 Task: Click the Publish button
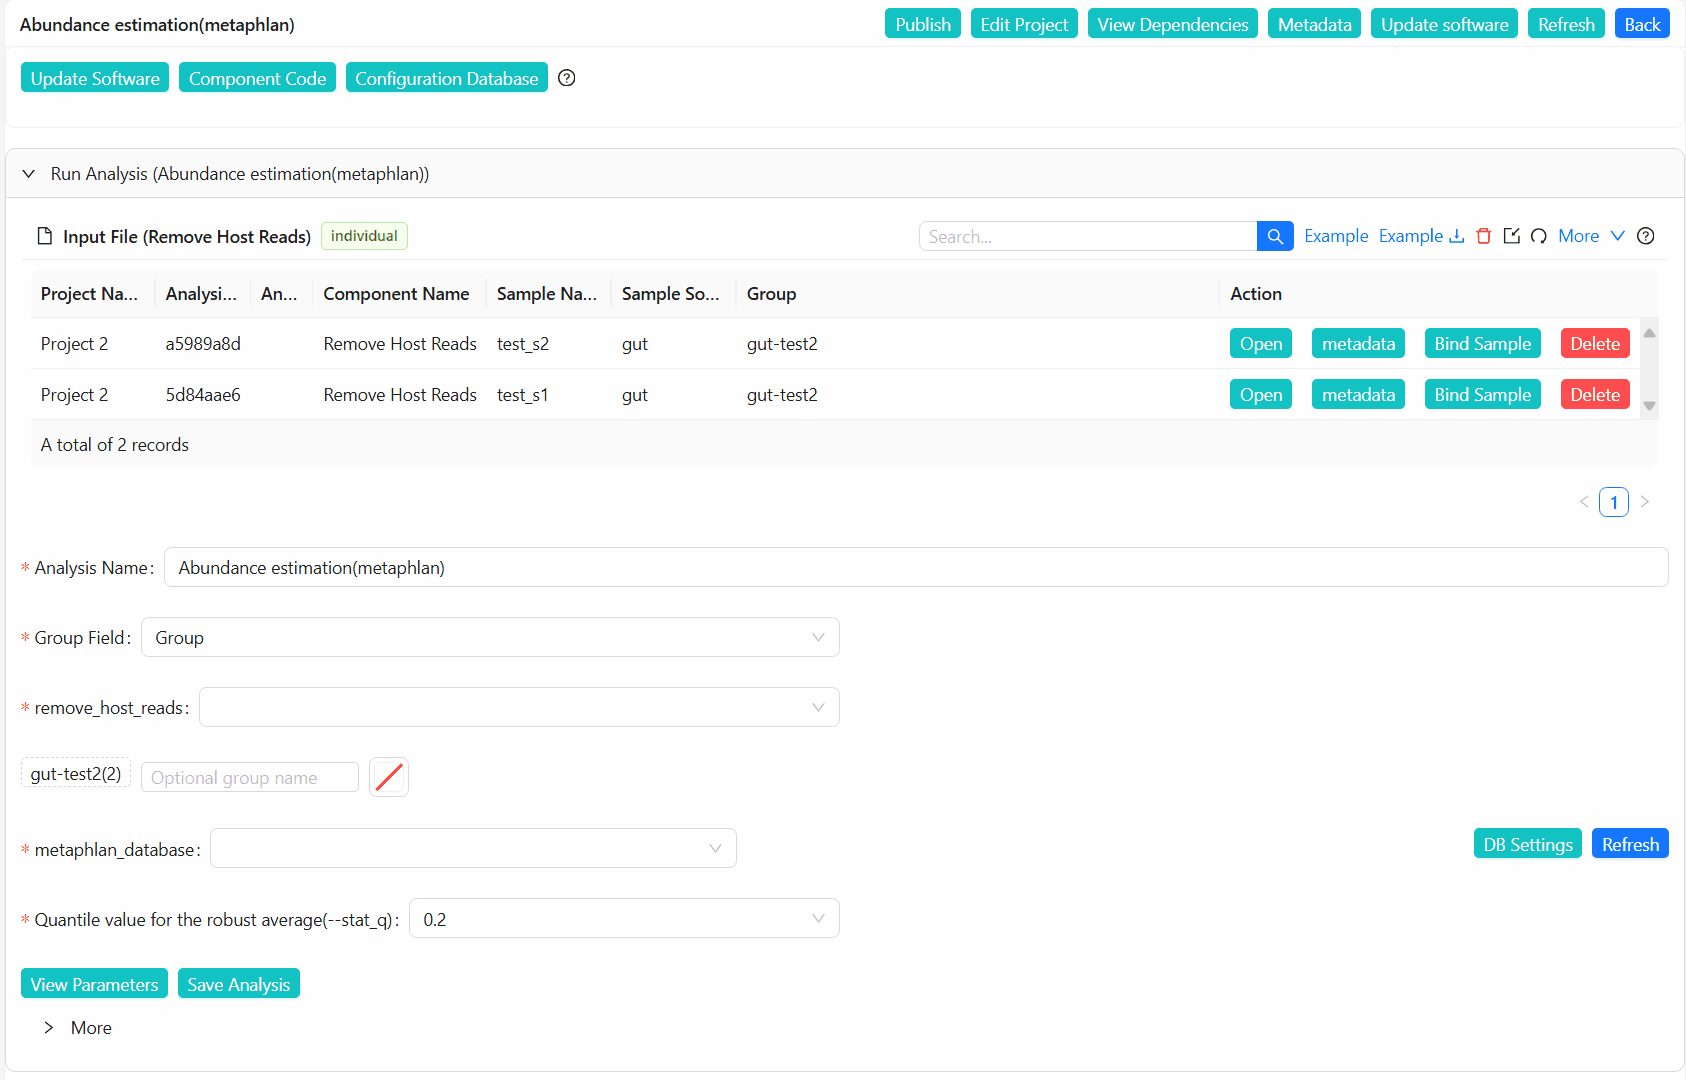point(922,25)
